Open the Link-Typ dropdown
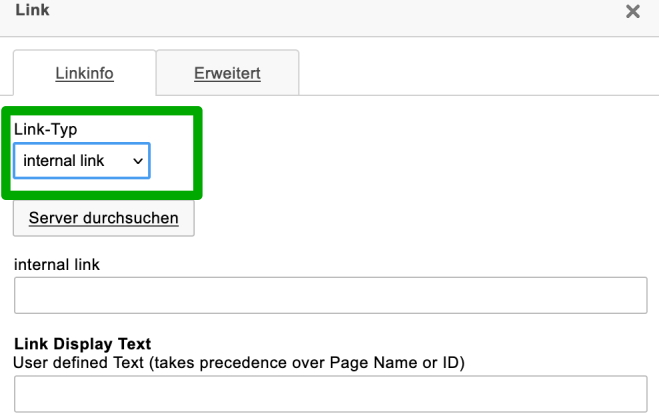 (82, 161)
